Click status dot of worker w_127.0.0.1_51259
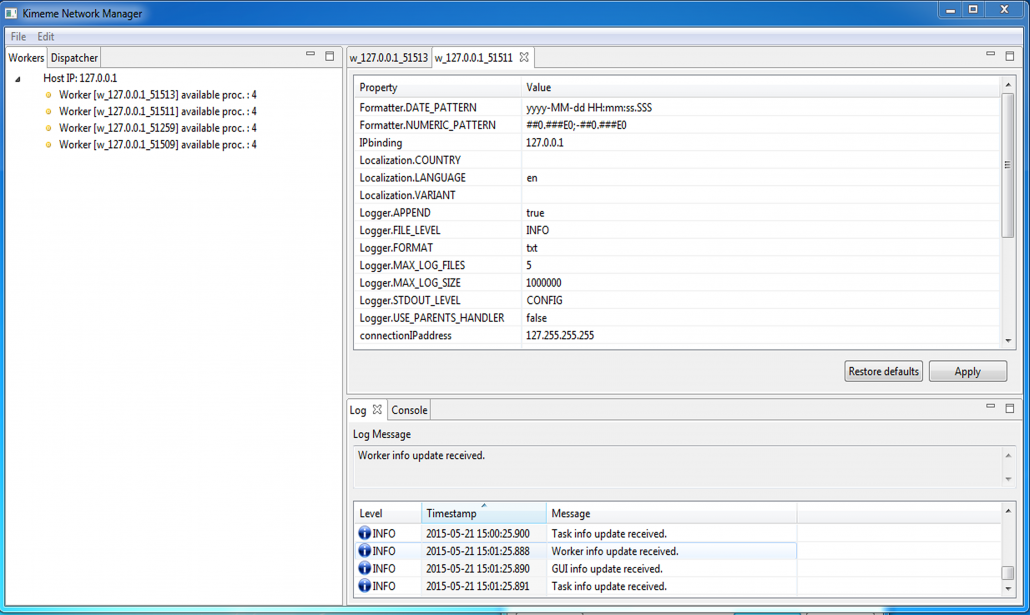 click(x=48, y=128)
